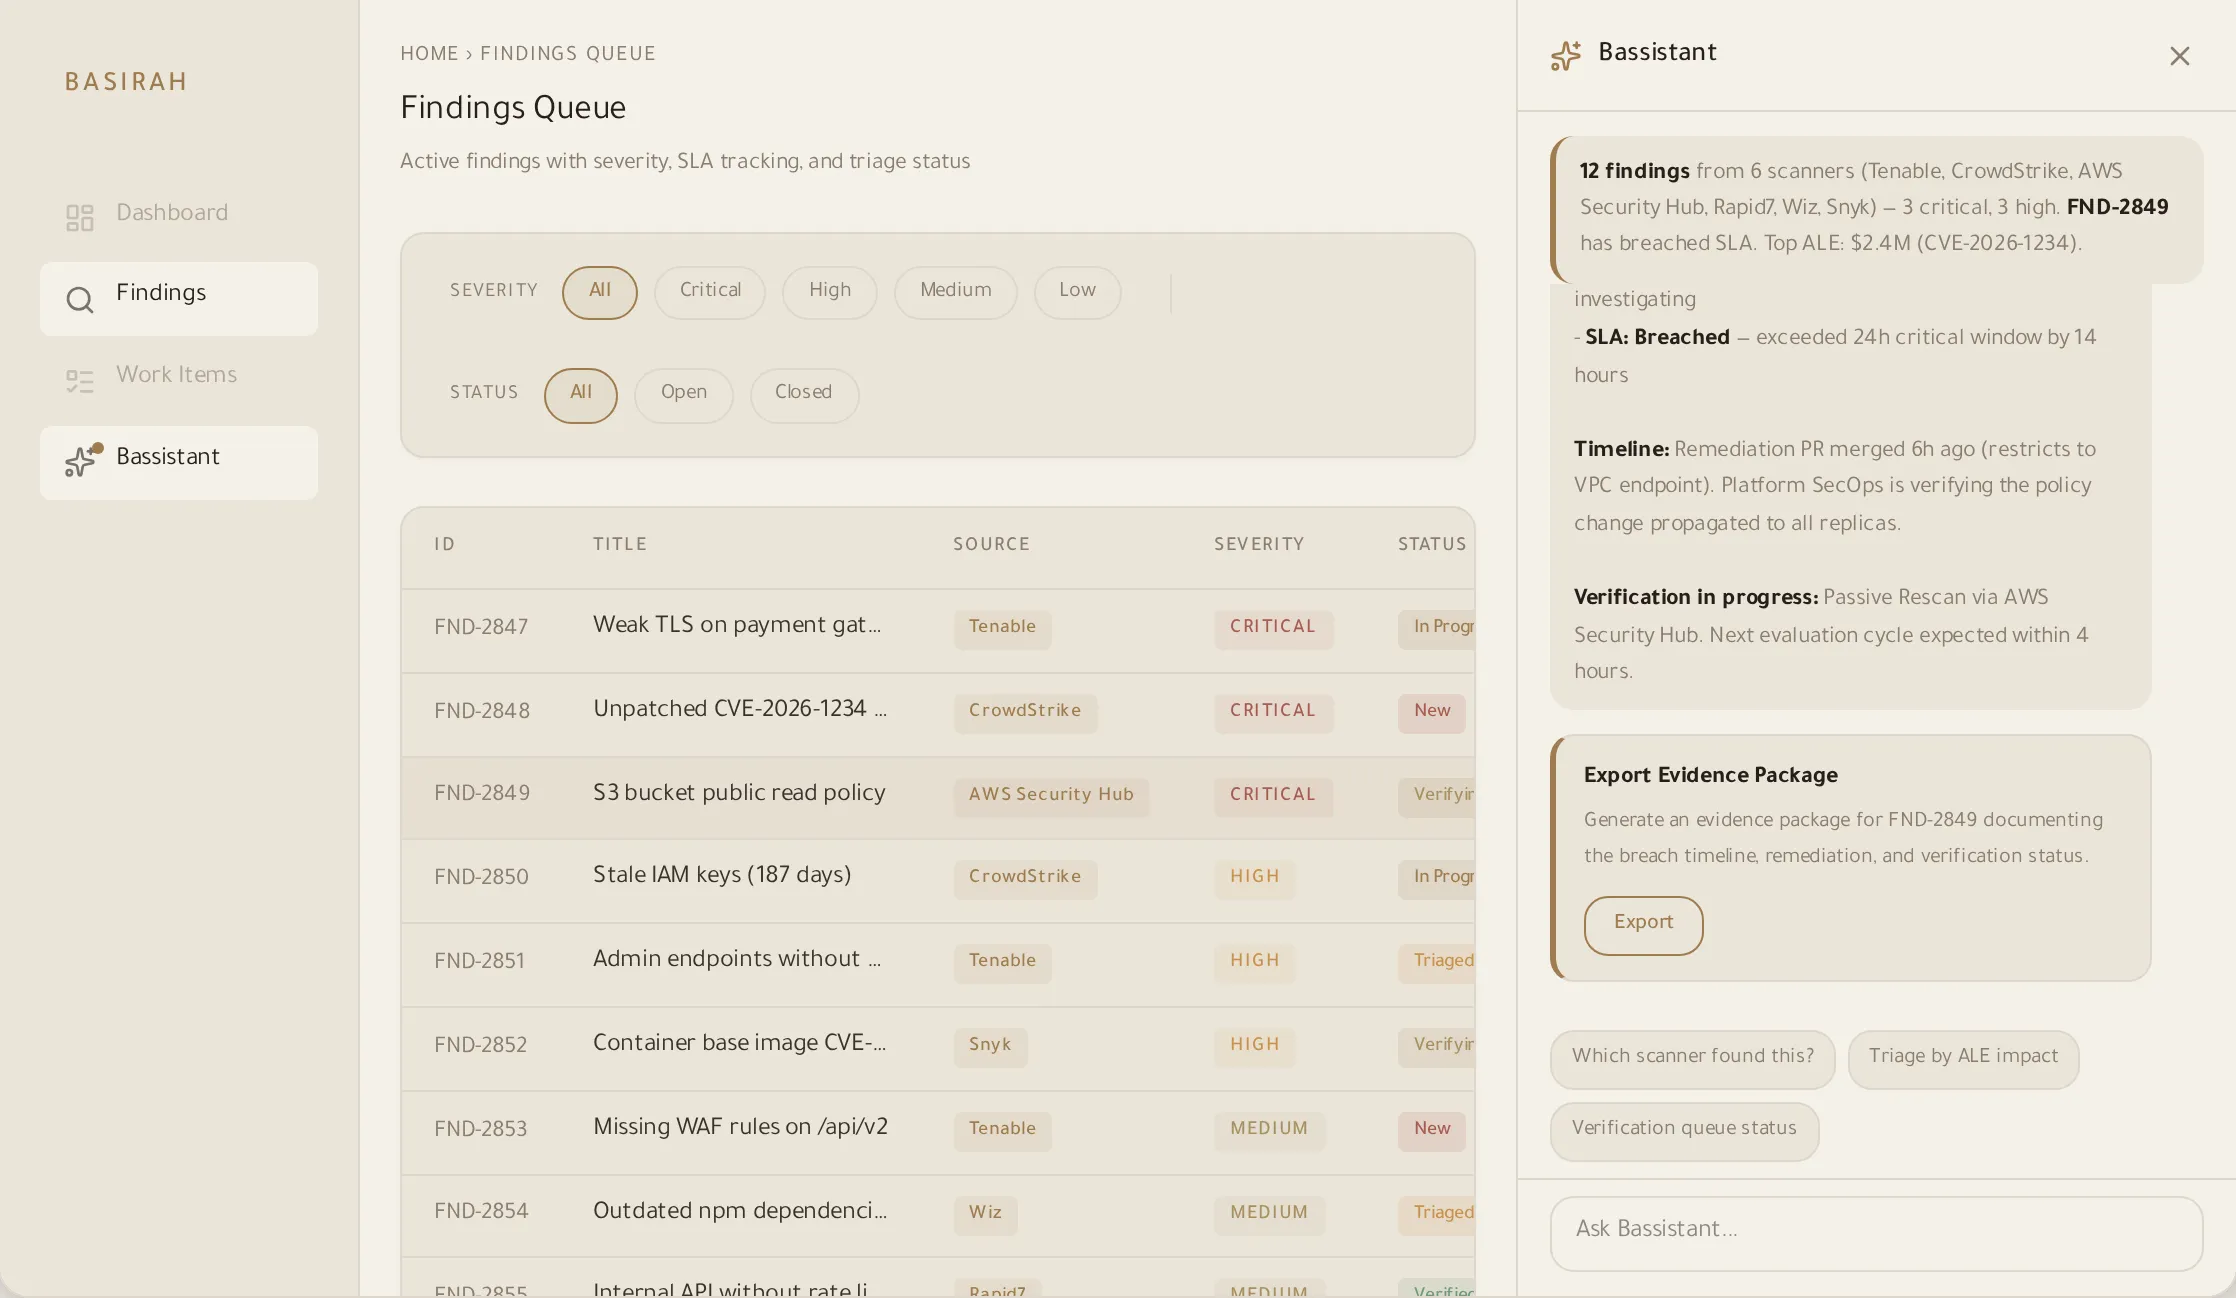
Task: Select the Open status filter
Action: click(683, 394)
